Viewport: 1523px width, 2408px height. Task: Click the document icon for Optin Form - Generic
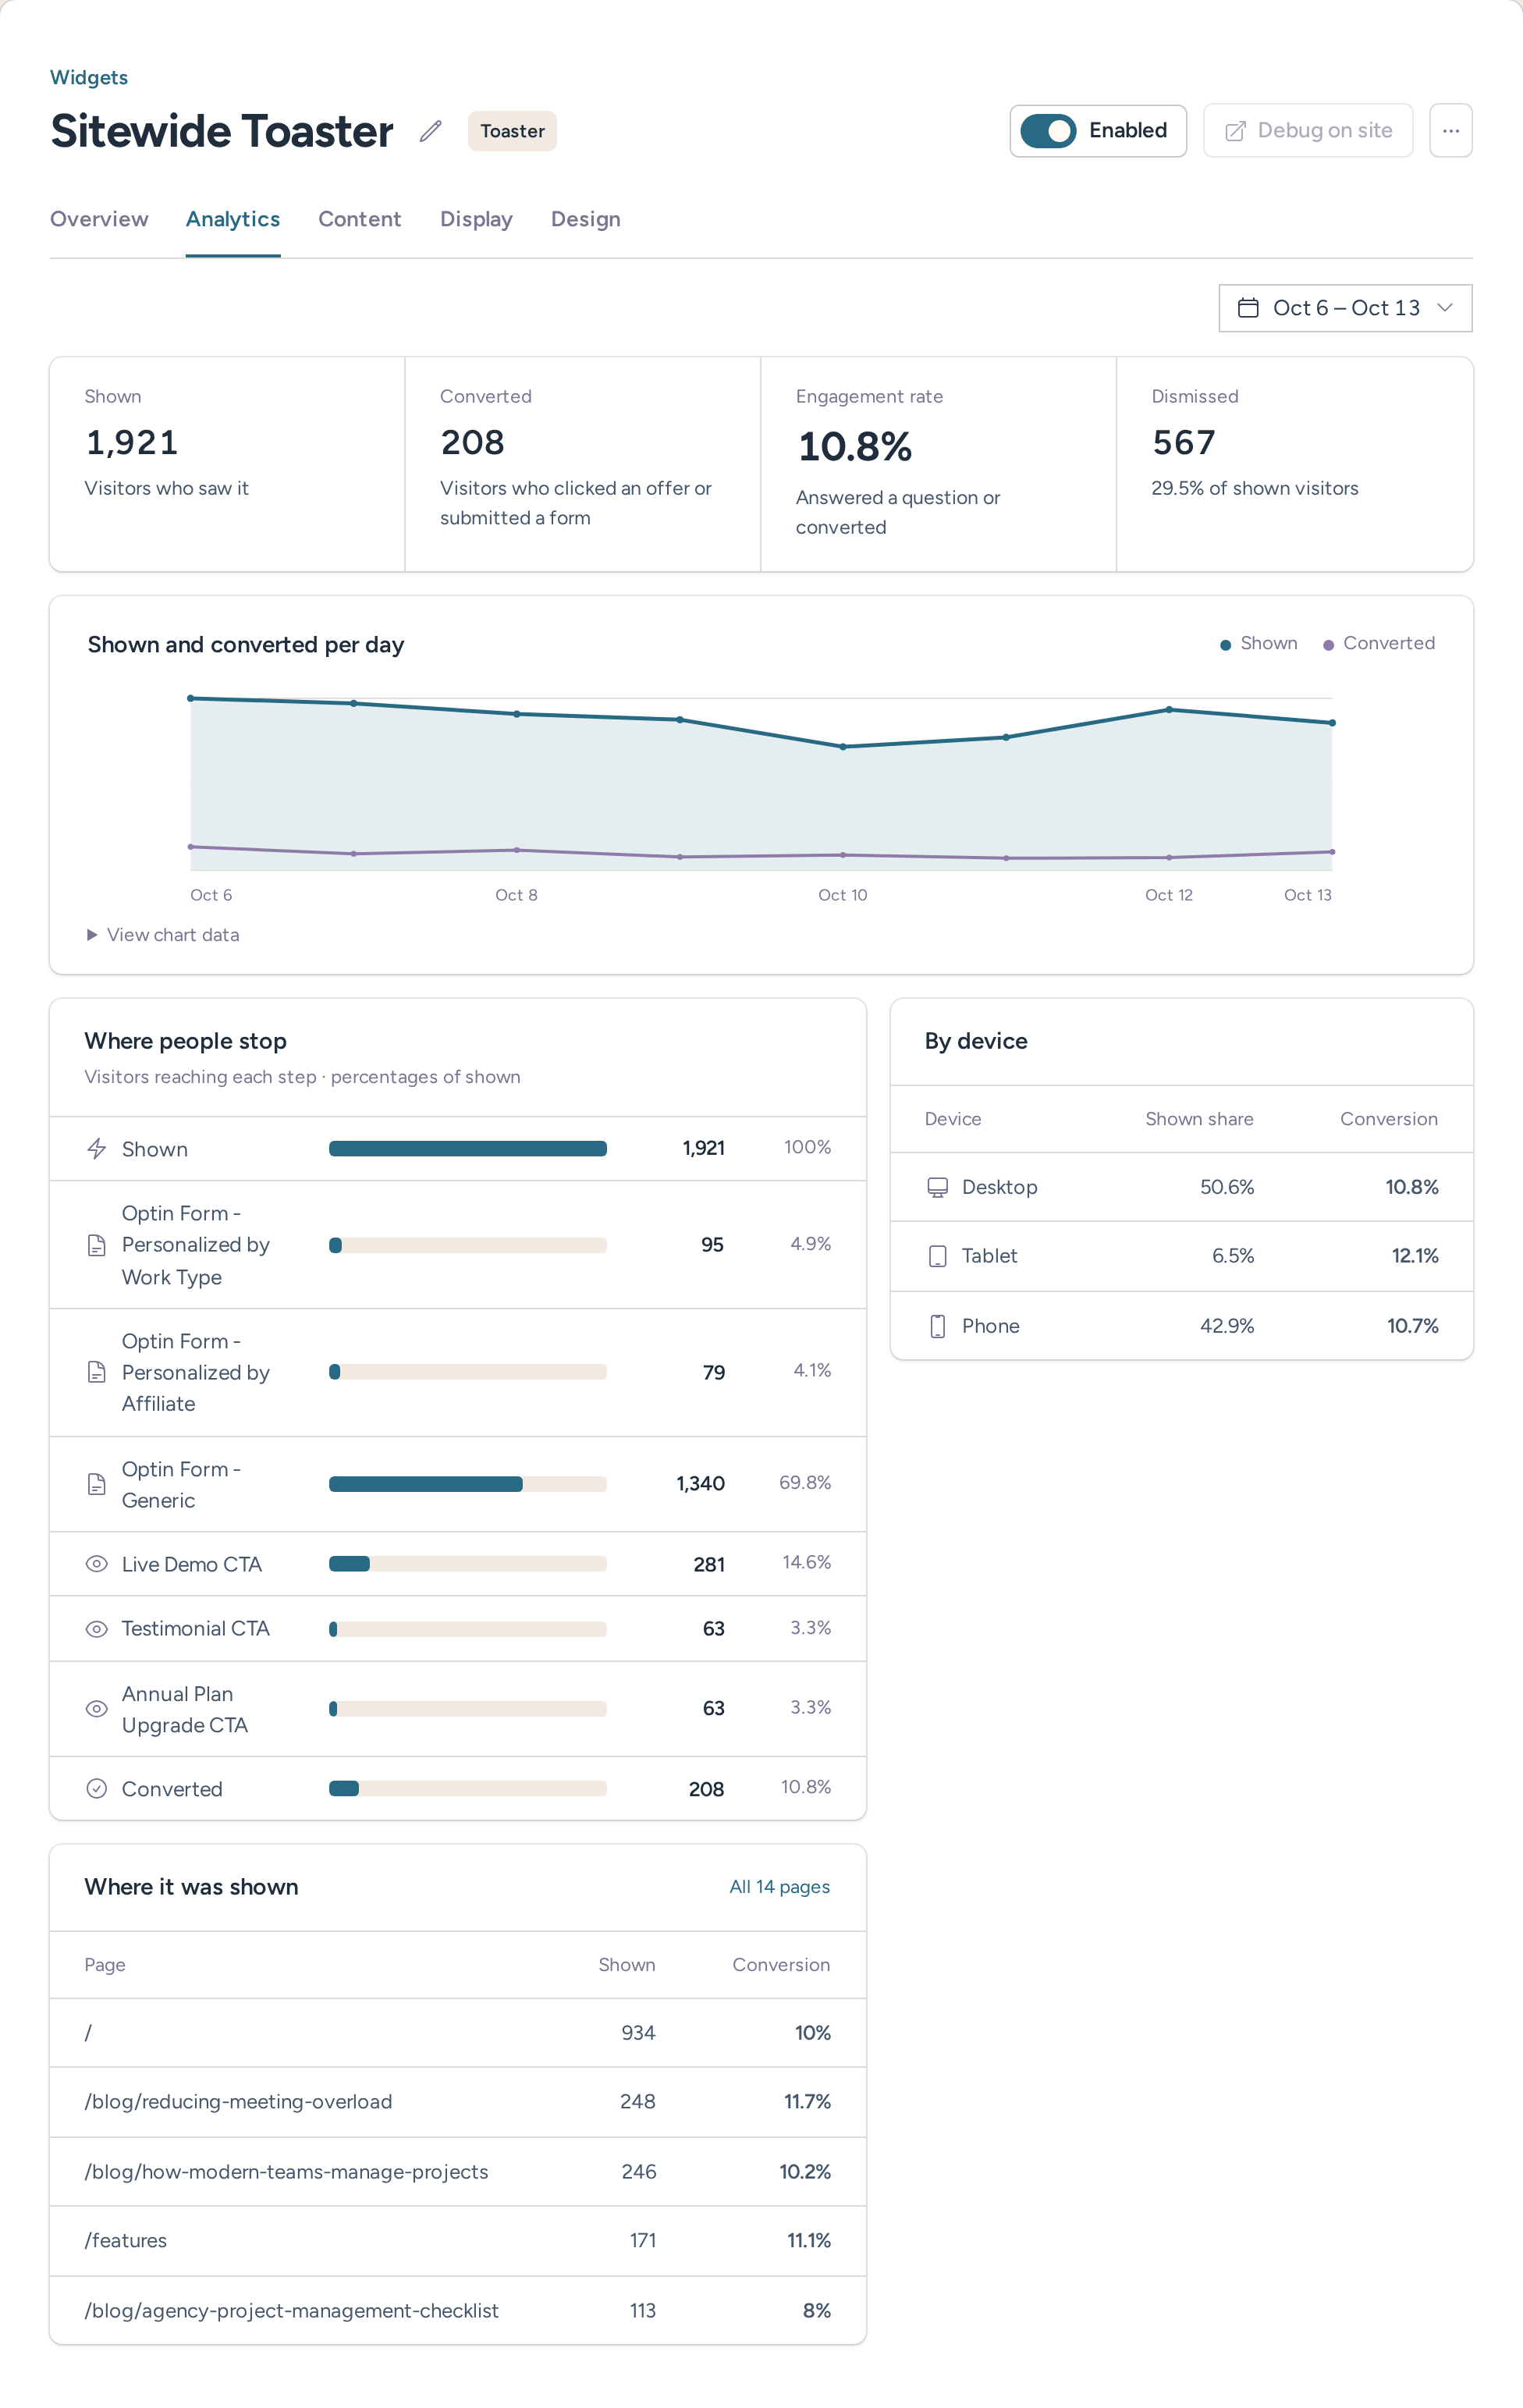tap(97, 1484)
